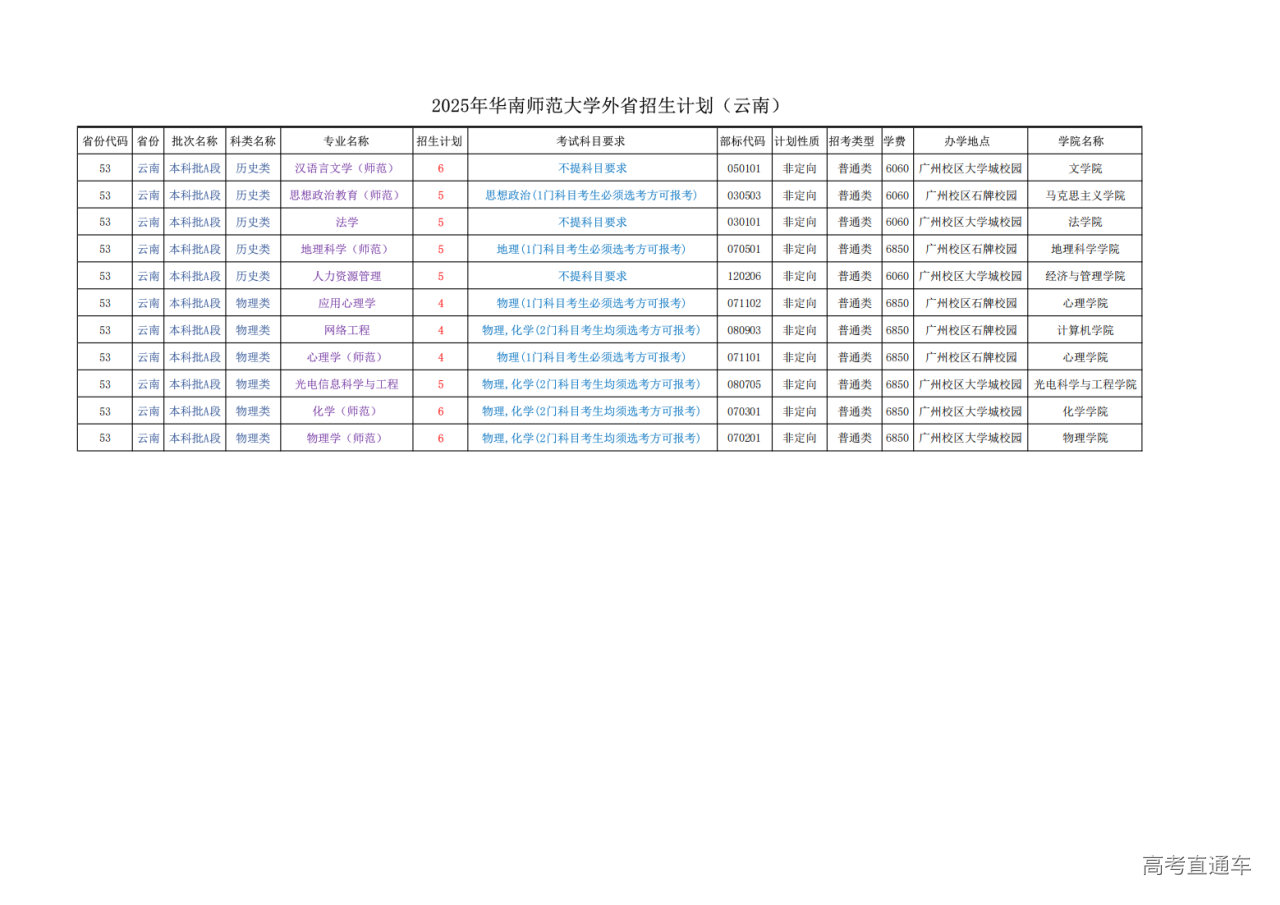Screen dimensions: 1280x905
Task: Select the 招生计划 header cell
Action: pyautogui.click(x=440, y=141)
